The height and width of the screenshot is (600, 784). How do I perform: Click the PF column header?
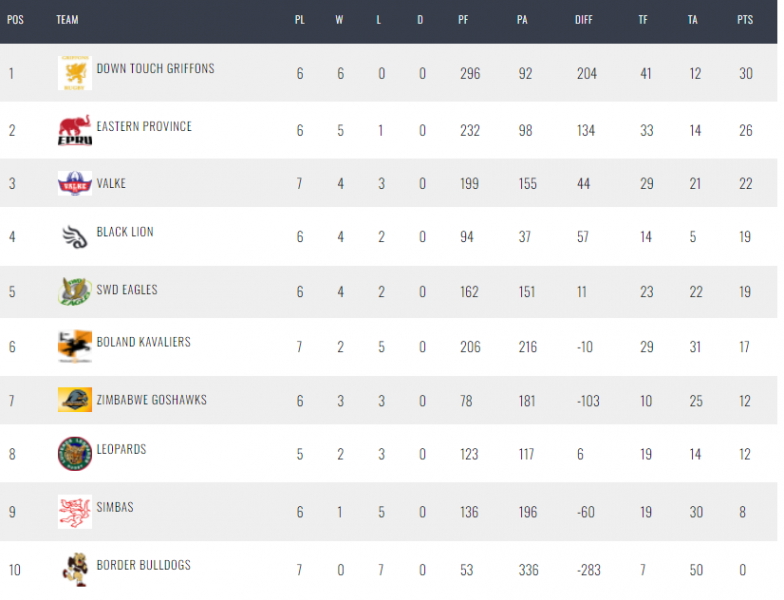(463, 20)
